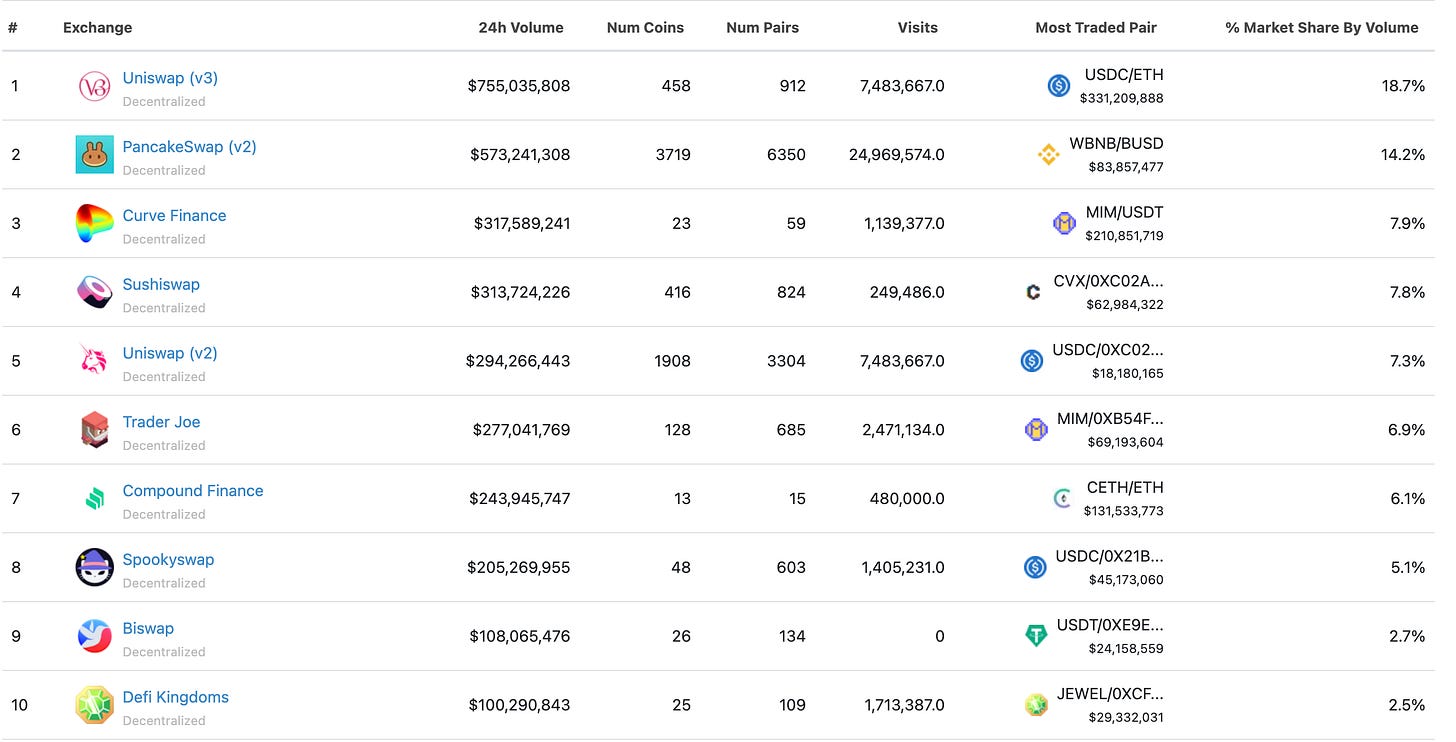1456x742 pixels.
Task: Click the Tether icon in Biswap row
Action: pyautogui.click(x=1036, y=636)
